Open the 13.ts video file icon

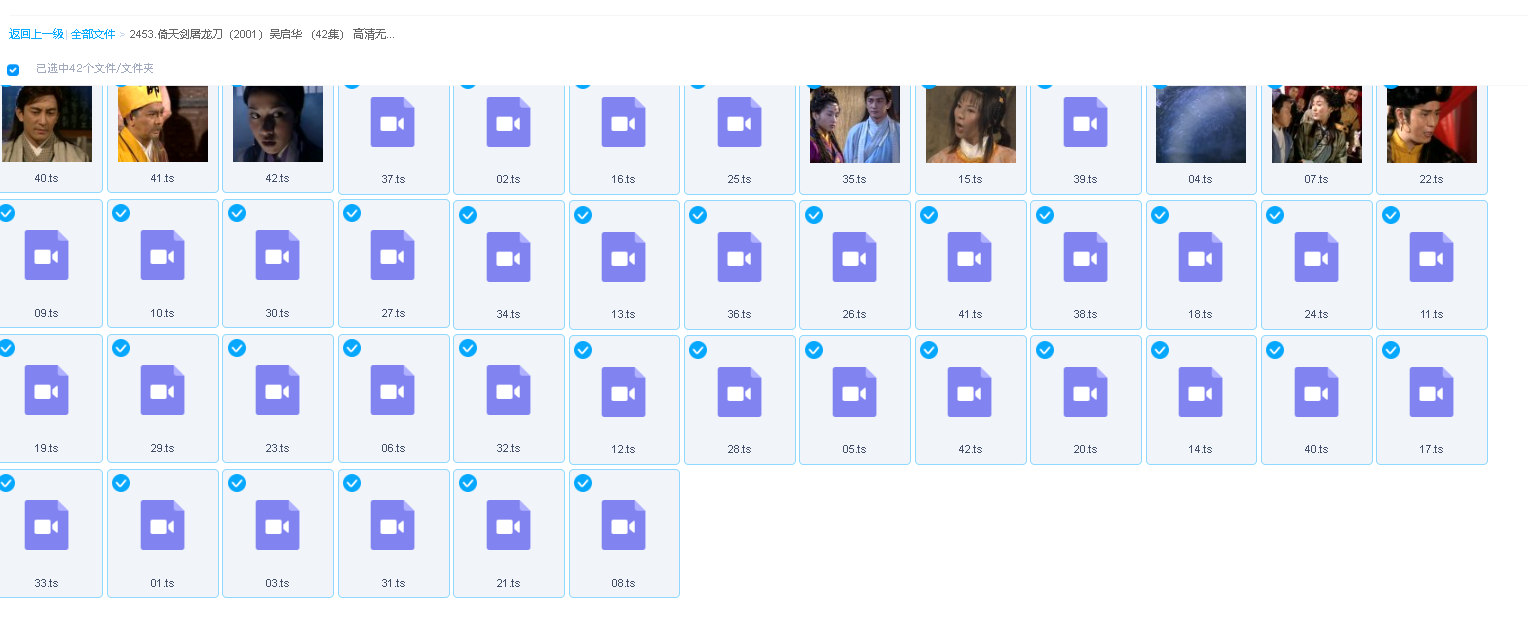coord(623,256)
